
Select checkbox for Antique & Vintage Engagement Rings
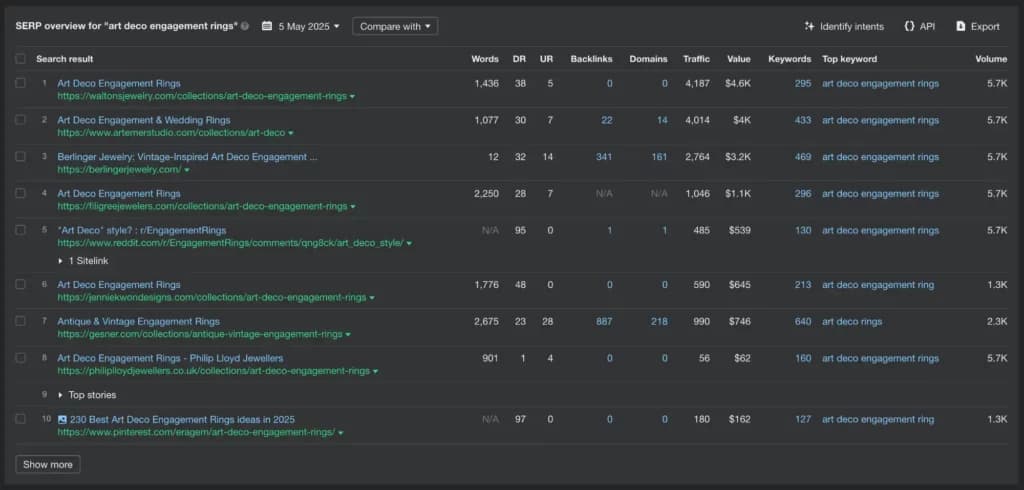coord(21,321)
